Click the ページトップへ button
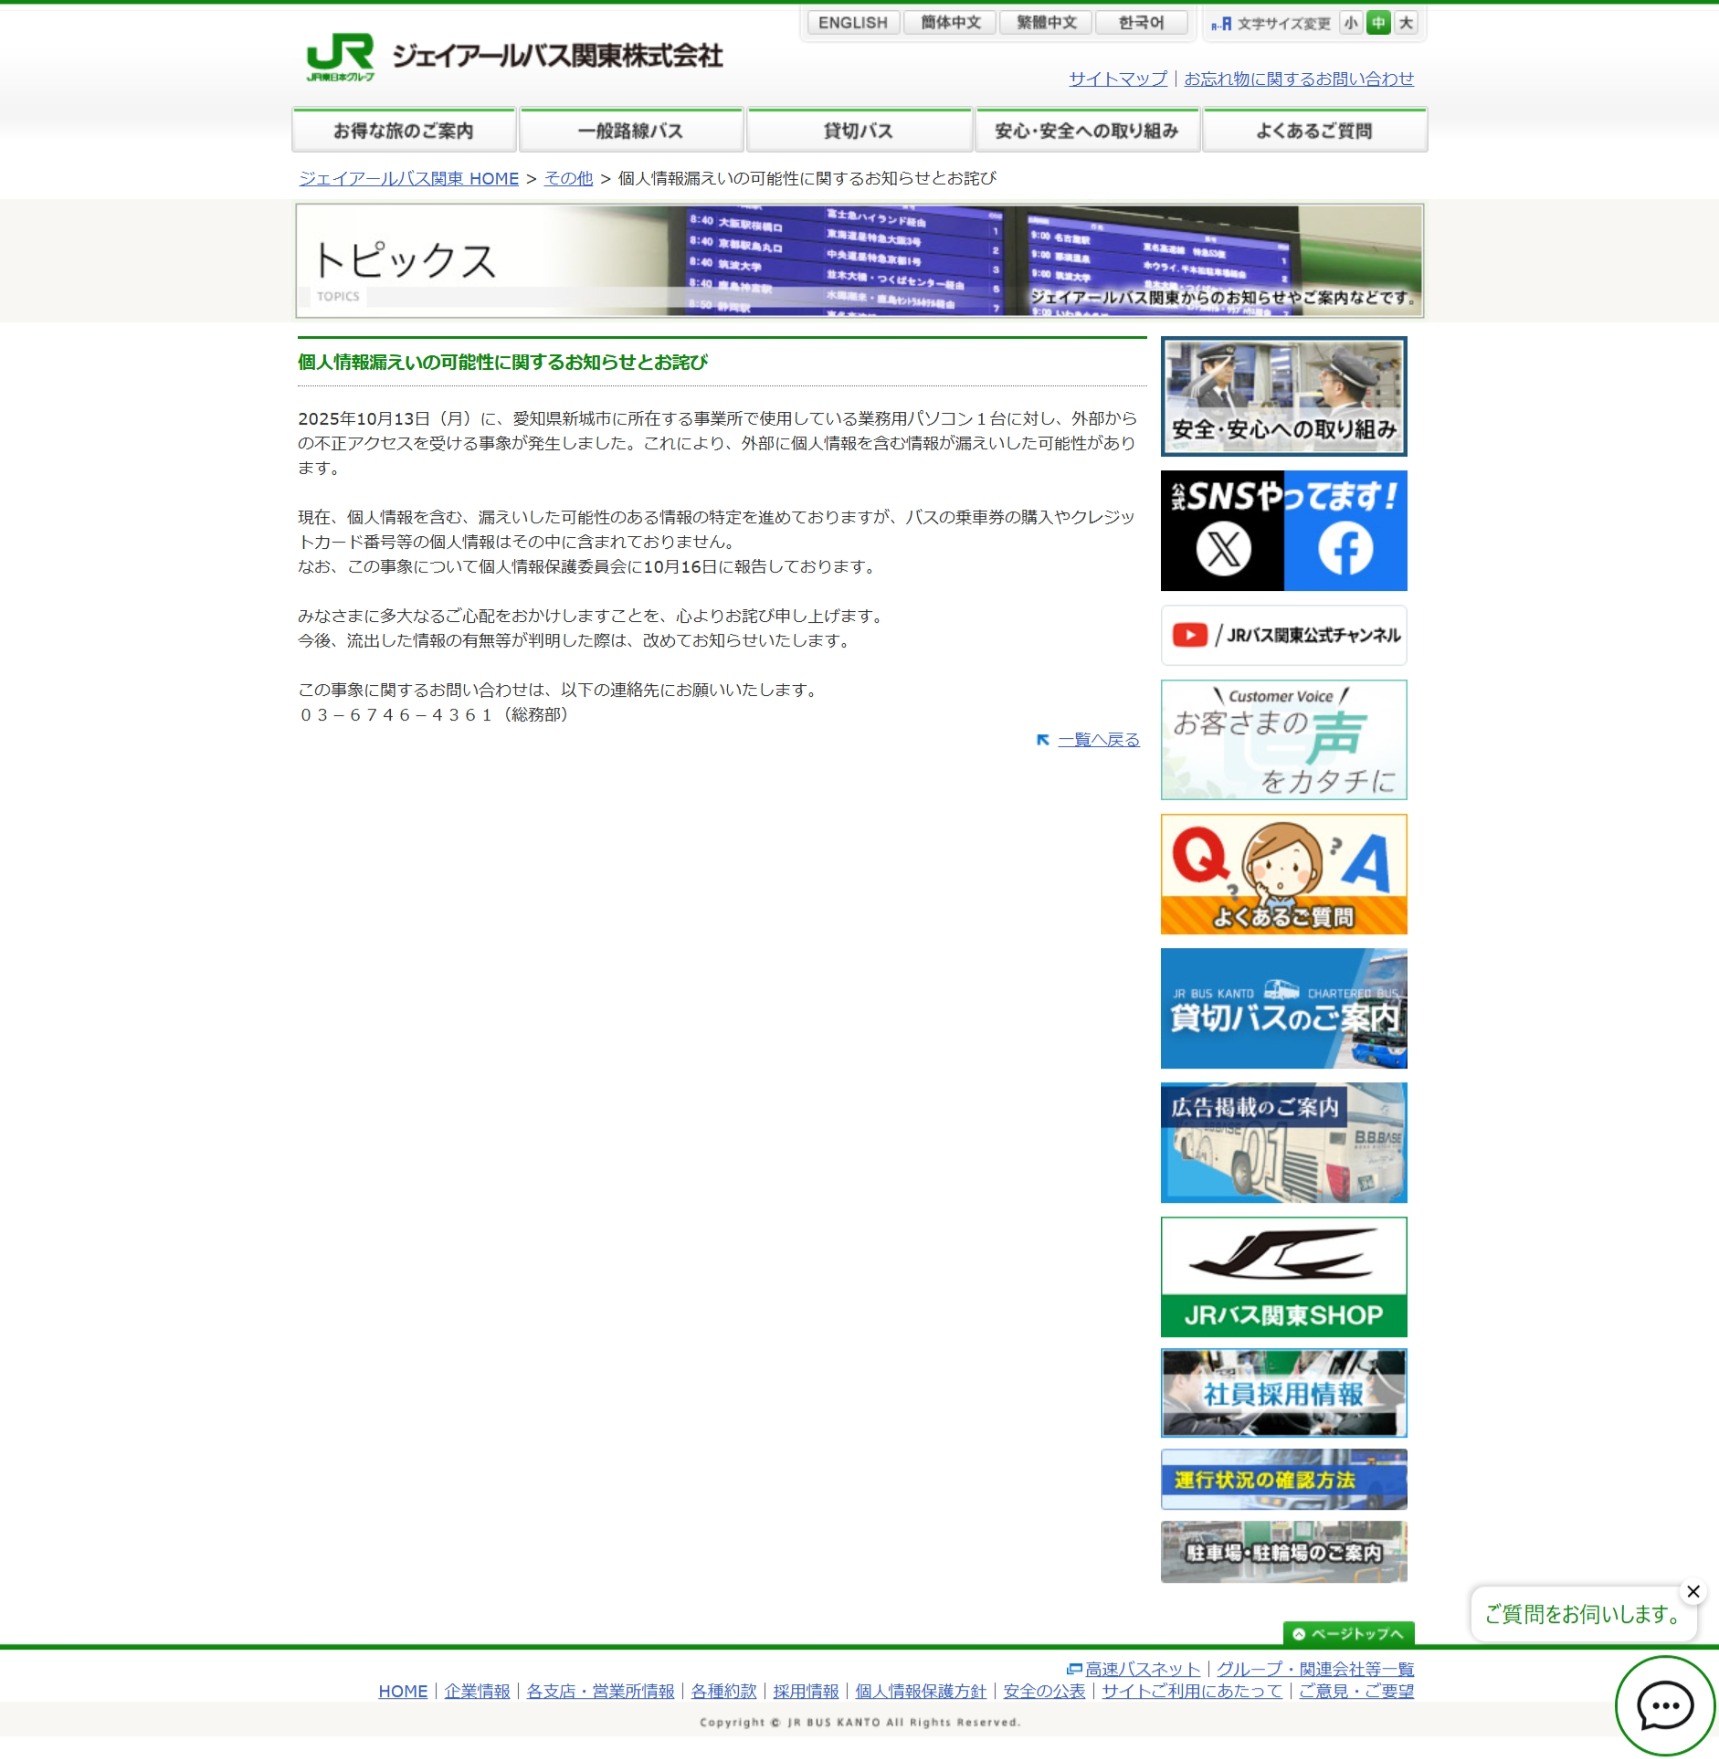 (1348, 1633)
